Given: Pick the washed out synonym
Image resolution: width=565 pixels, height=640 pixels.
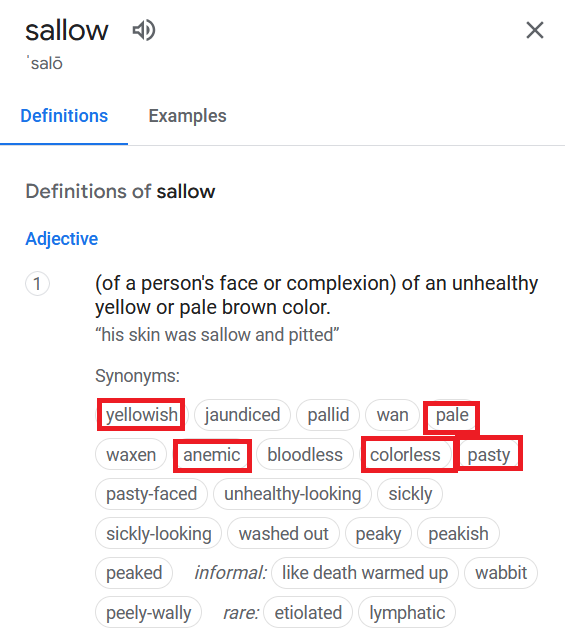Looking at the screenshot, I should pyautogui.click(x=283, y=533).
